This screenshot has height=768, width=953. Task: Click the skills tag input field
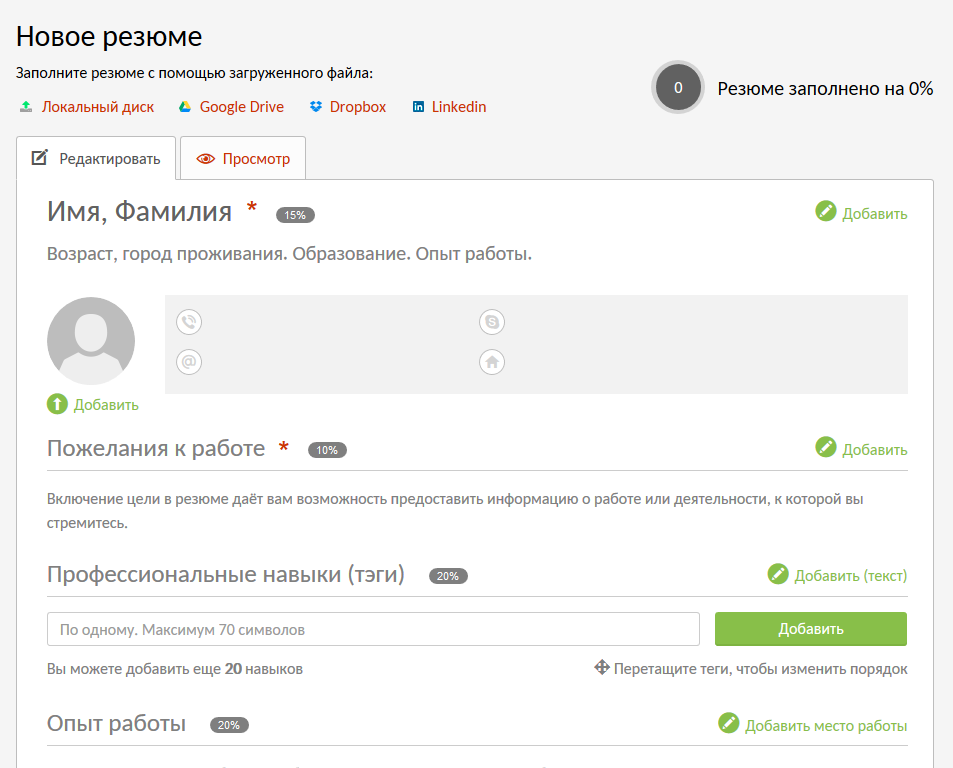(373, 629)
